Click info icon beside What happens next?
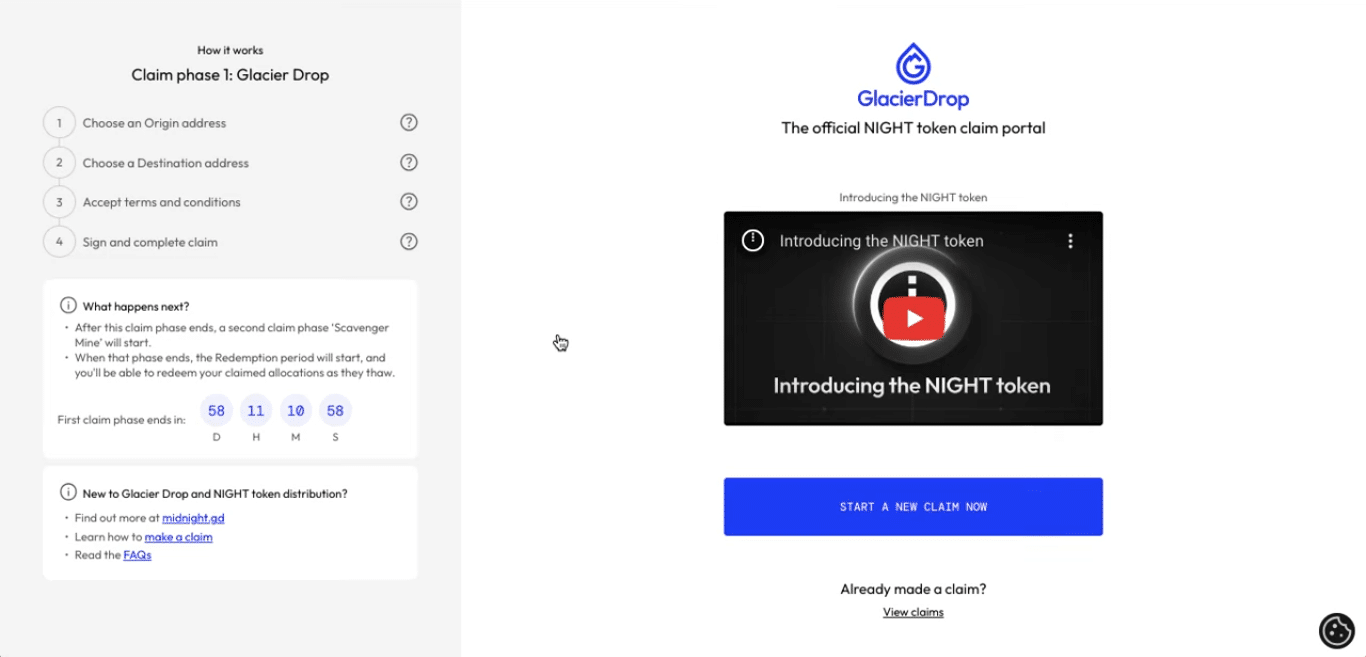Image resolution: width=1366 pixels, height=657 pixels. tap(68, 306)
